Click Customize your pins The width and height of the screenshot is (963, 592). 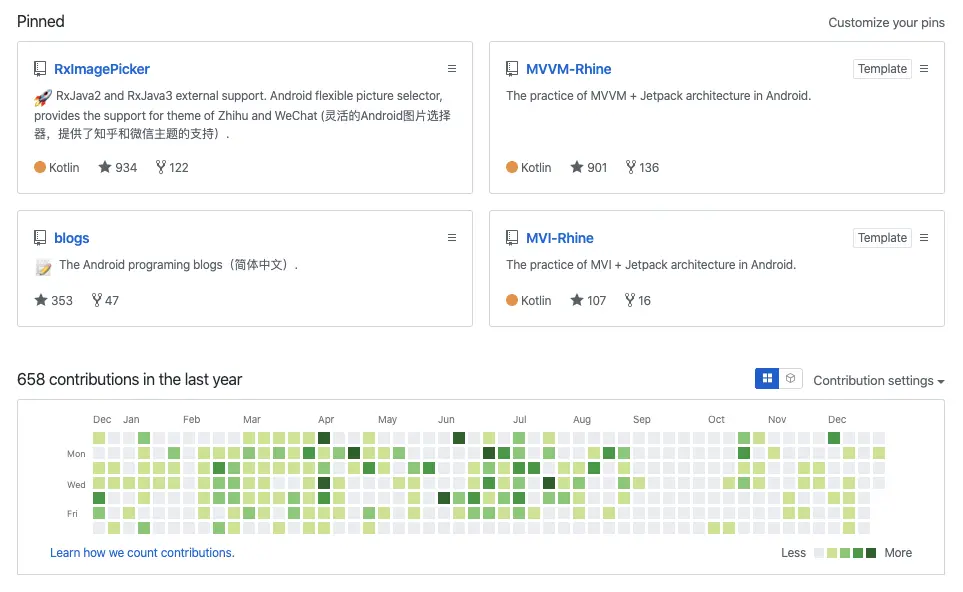coord(886,23)
